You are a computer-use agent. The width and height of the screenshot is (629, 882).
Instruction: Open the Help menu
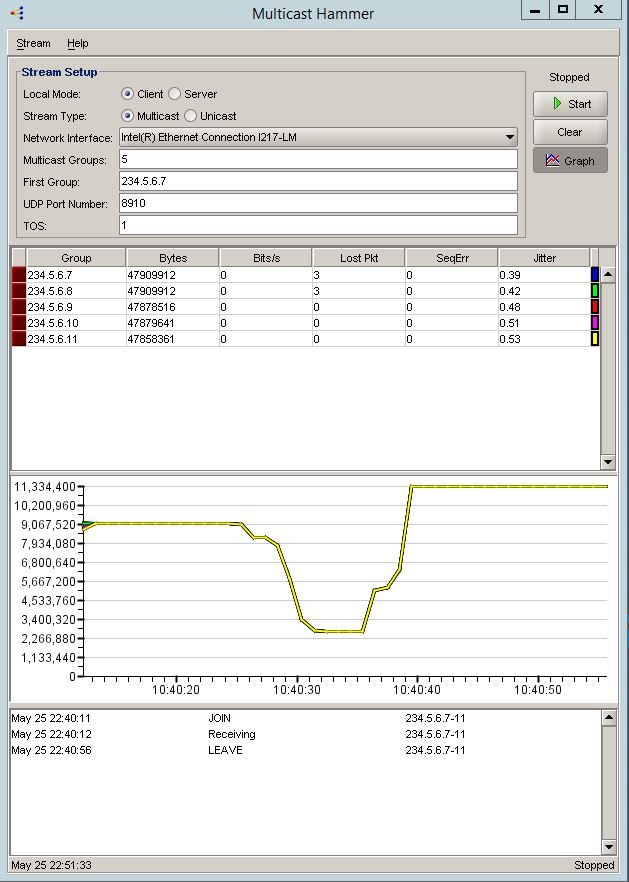click(78, 44)
